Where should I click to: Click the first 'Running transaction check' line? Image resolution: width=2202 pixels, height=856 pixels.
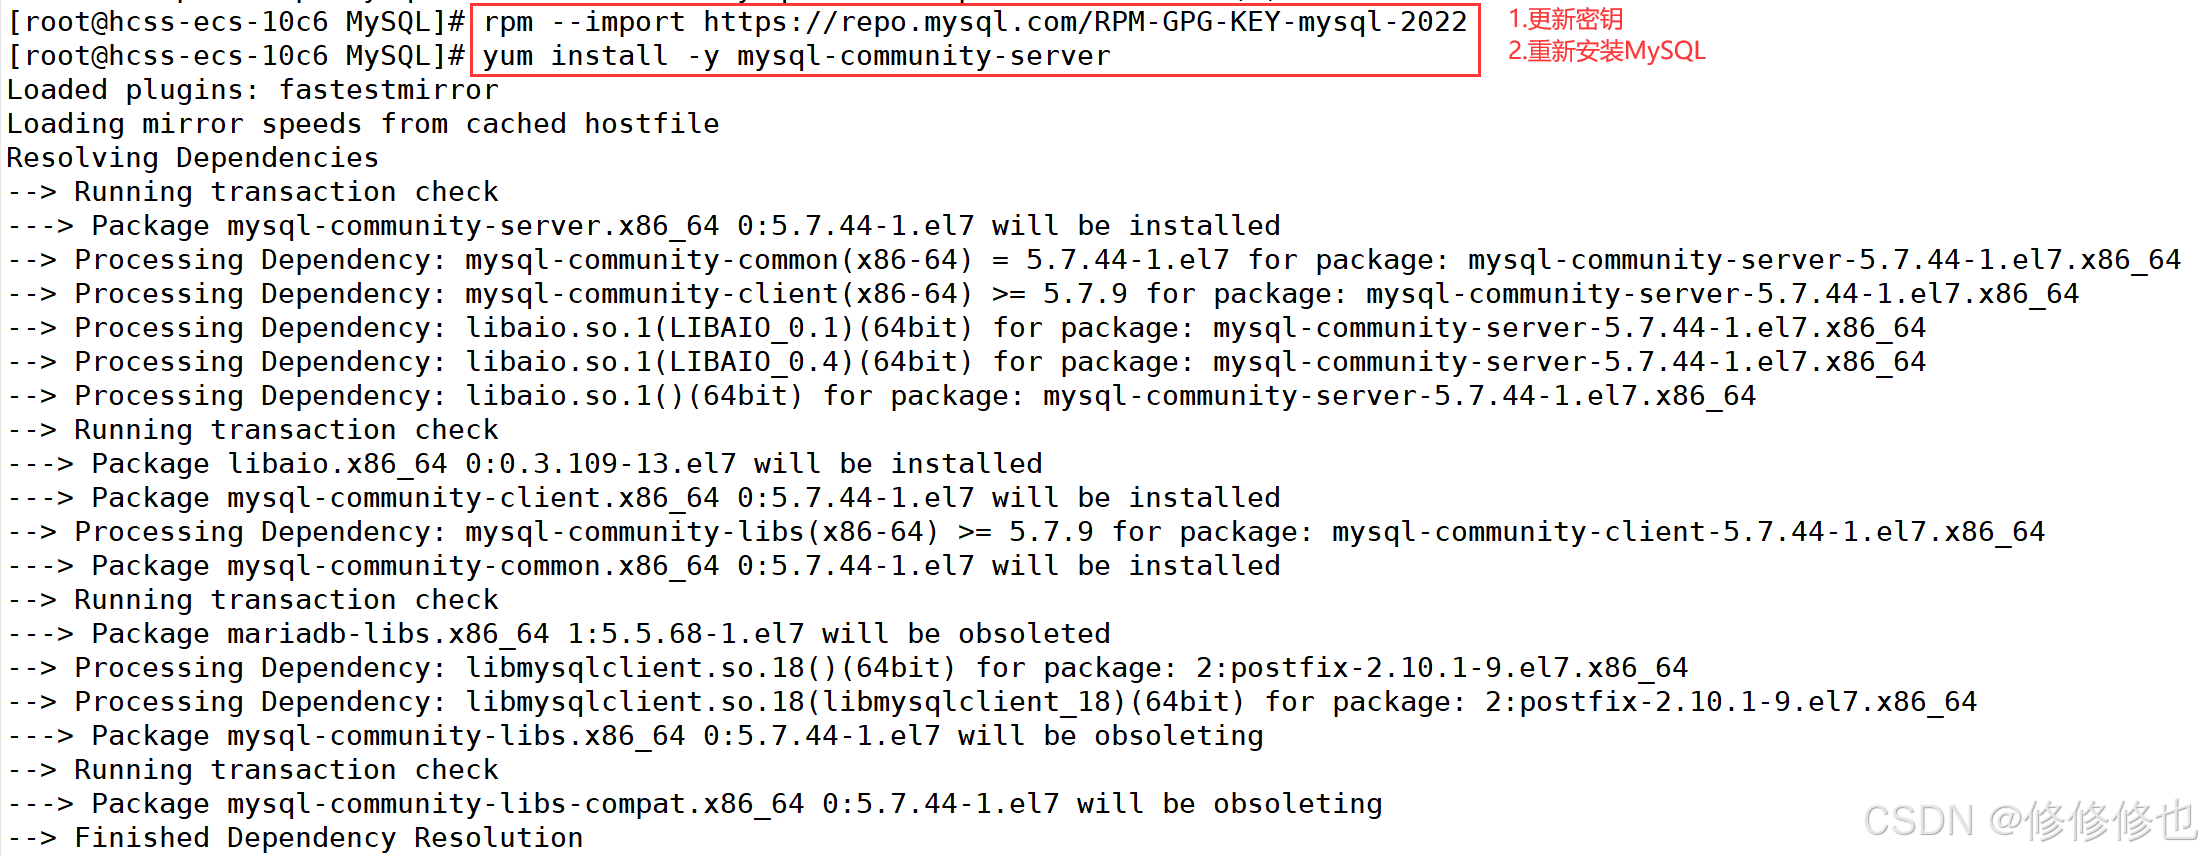[252, 192]
